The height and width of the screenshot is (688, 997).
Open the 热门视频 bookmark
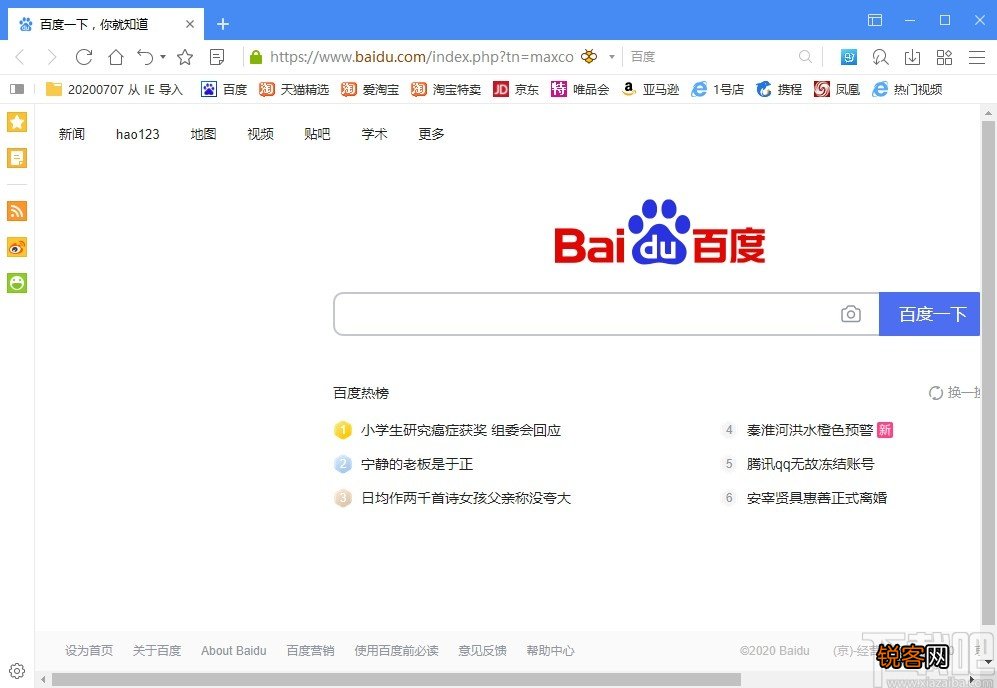click(x=907, y=90)
